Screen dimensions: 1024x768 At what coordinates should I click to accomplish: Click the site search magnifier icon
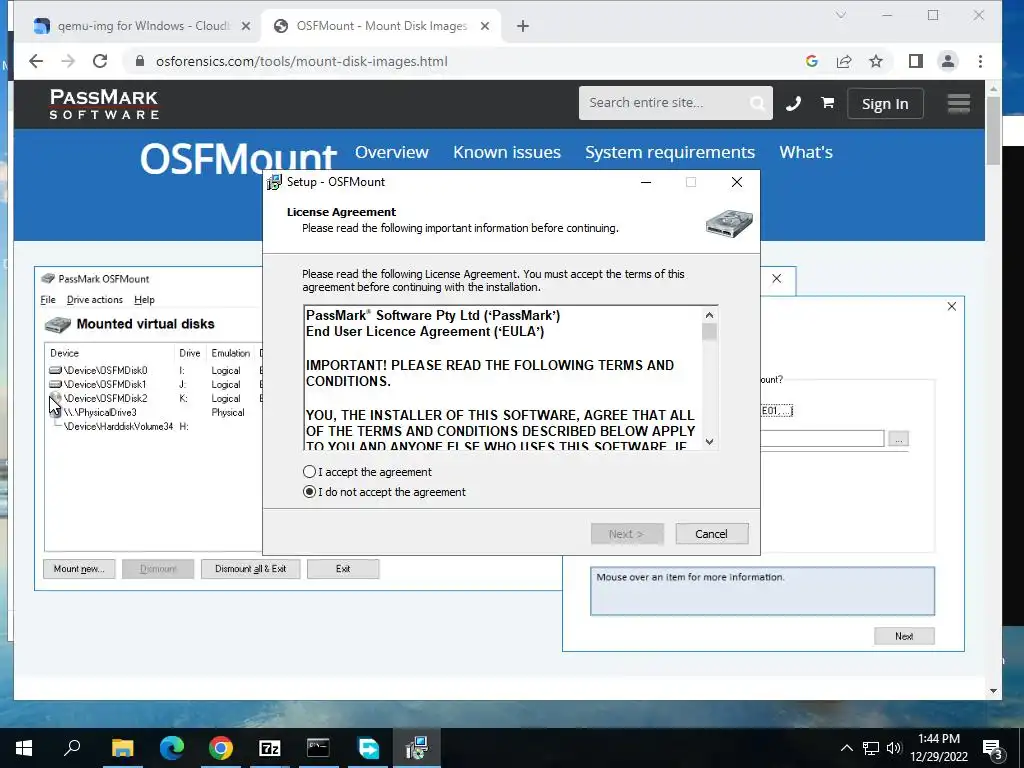pyautogui.click(x=758, y=103)
